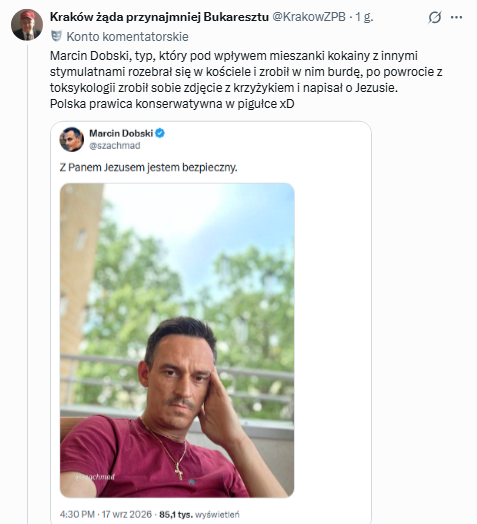The height and width of the screenshot is (524, 477).
Task: Click Marcin Dobski's small profile avatar
Action: pos(72,139)
